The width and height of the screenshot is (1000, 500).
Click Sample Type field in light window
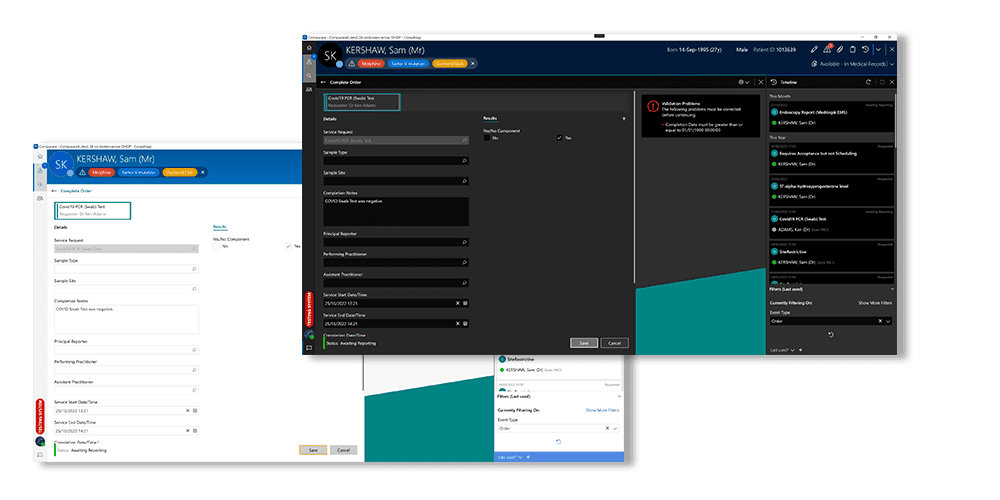[x=126, y=269]
